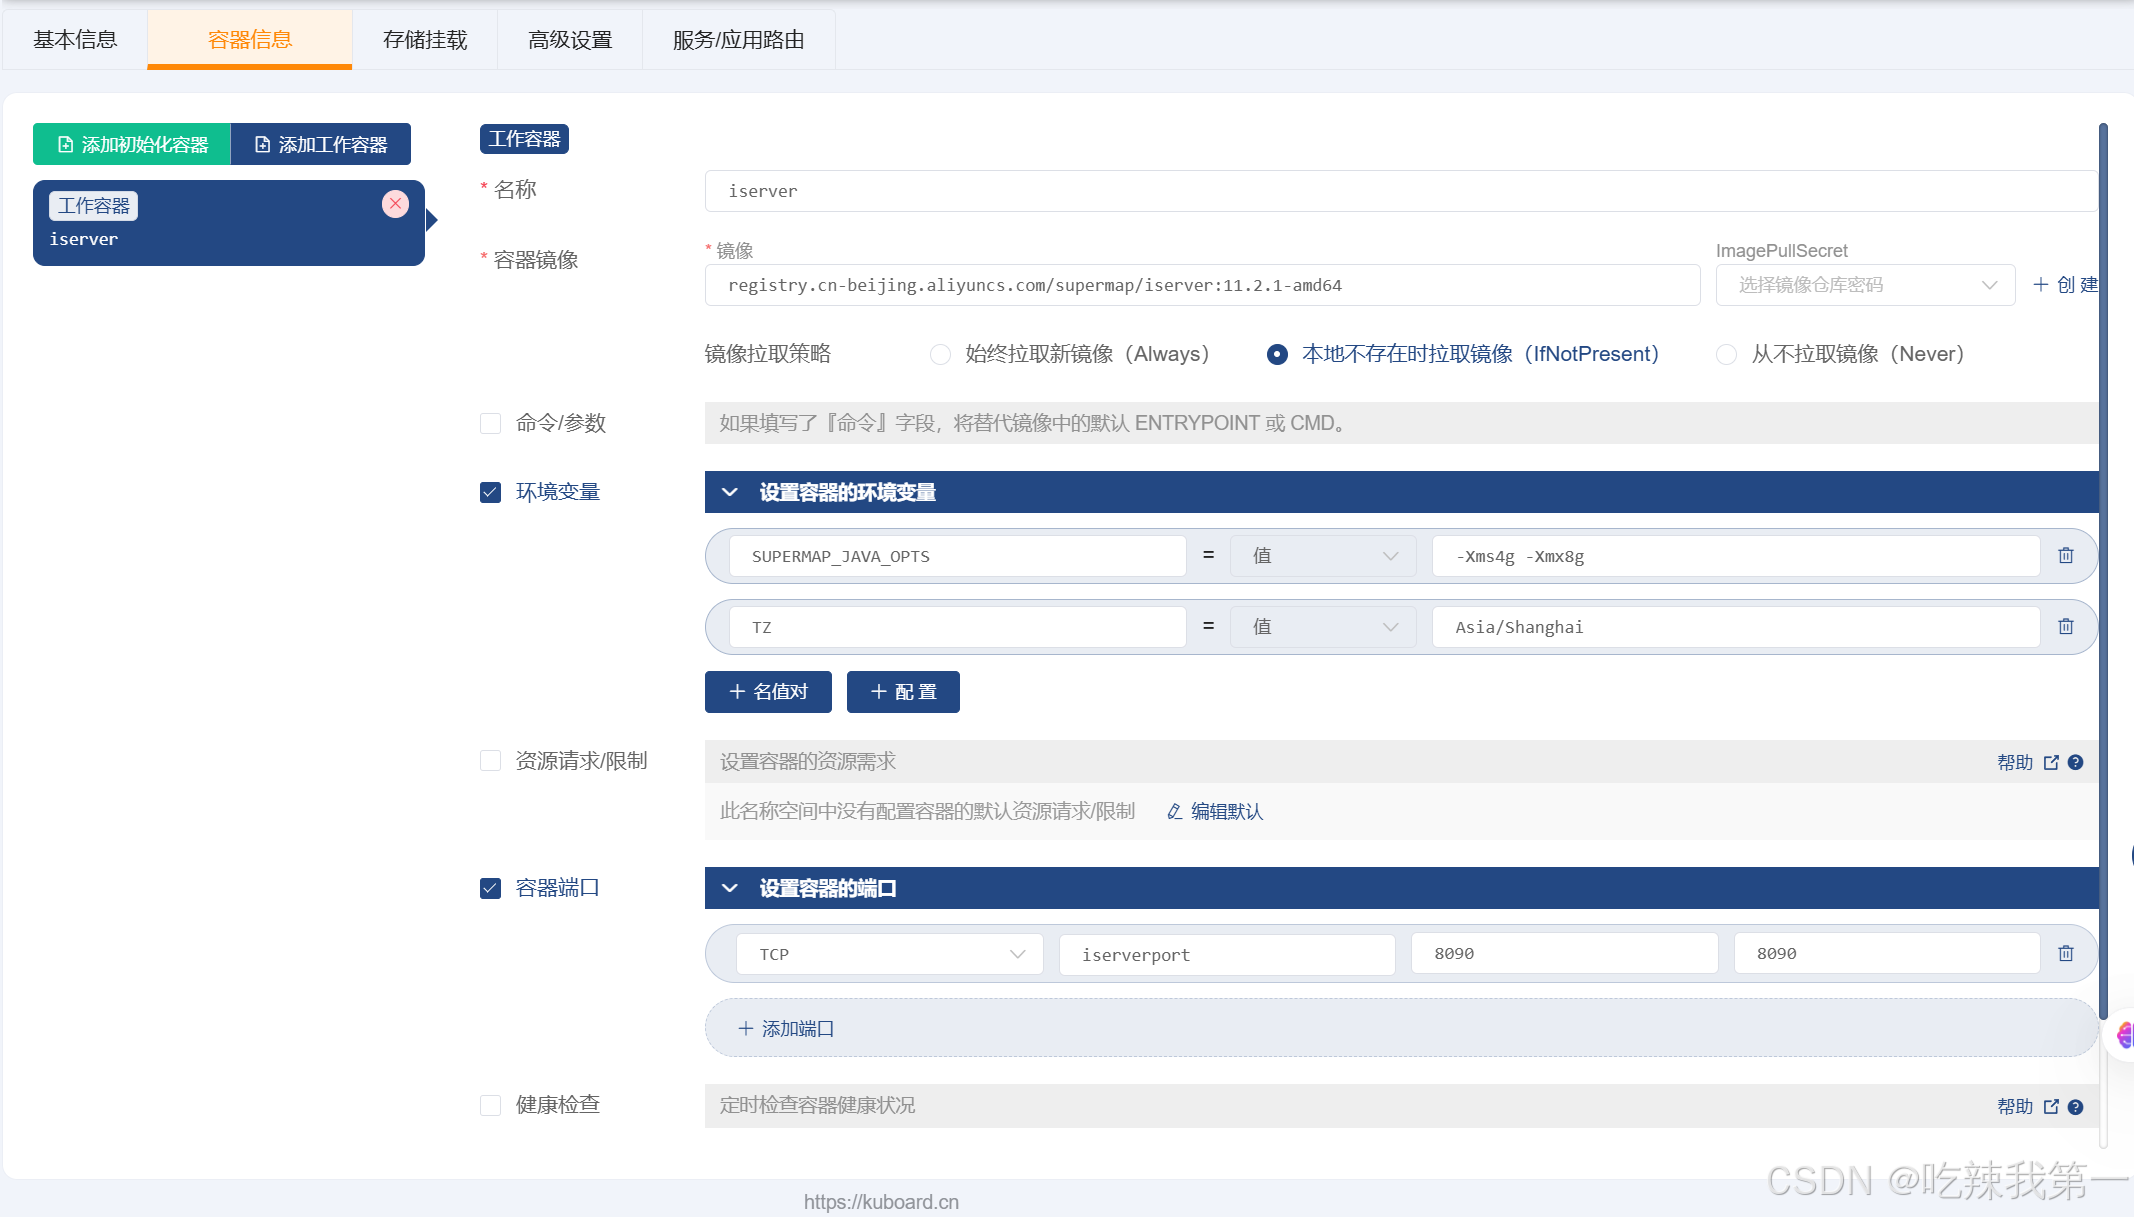The image size is (2134, 1217).
Task: Delete the SUPERMAP_JAVA_OPTS variable trash icon
Action: click(x=2065, y=555)
